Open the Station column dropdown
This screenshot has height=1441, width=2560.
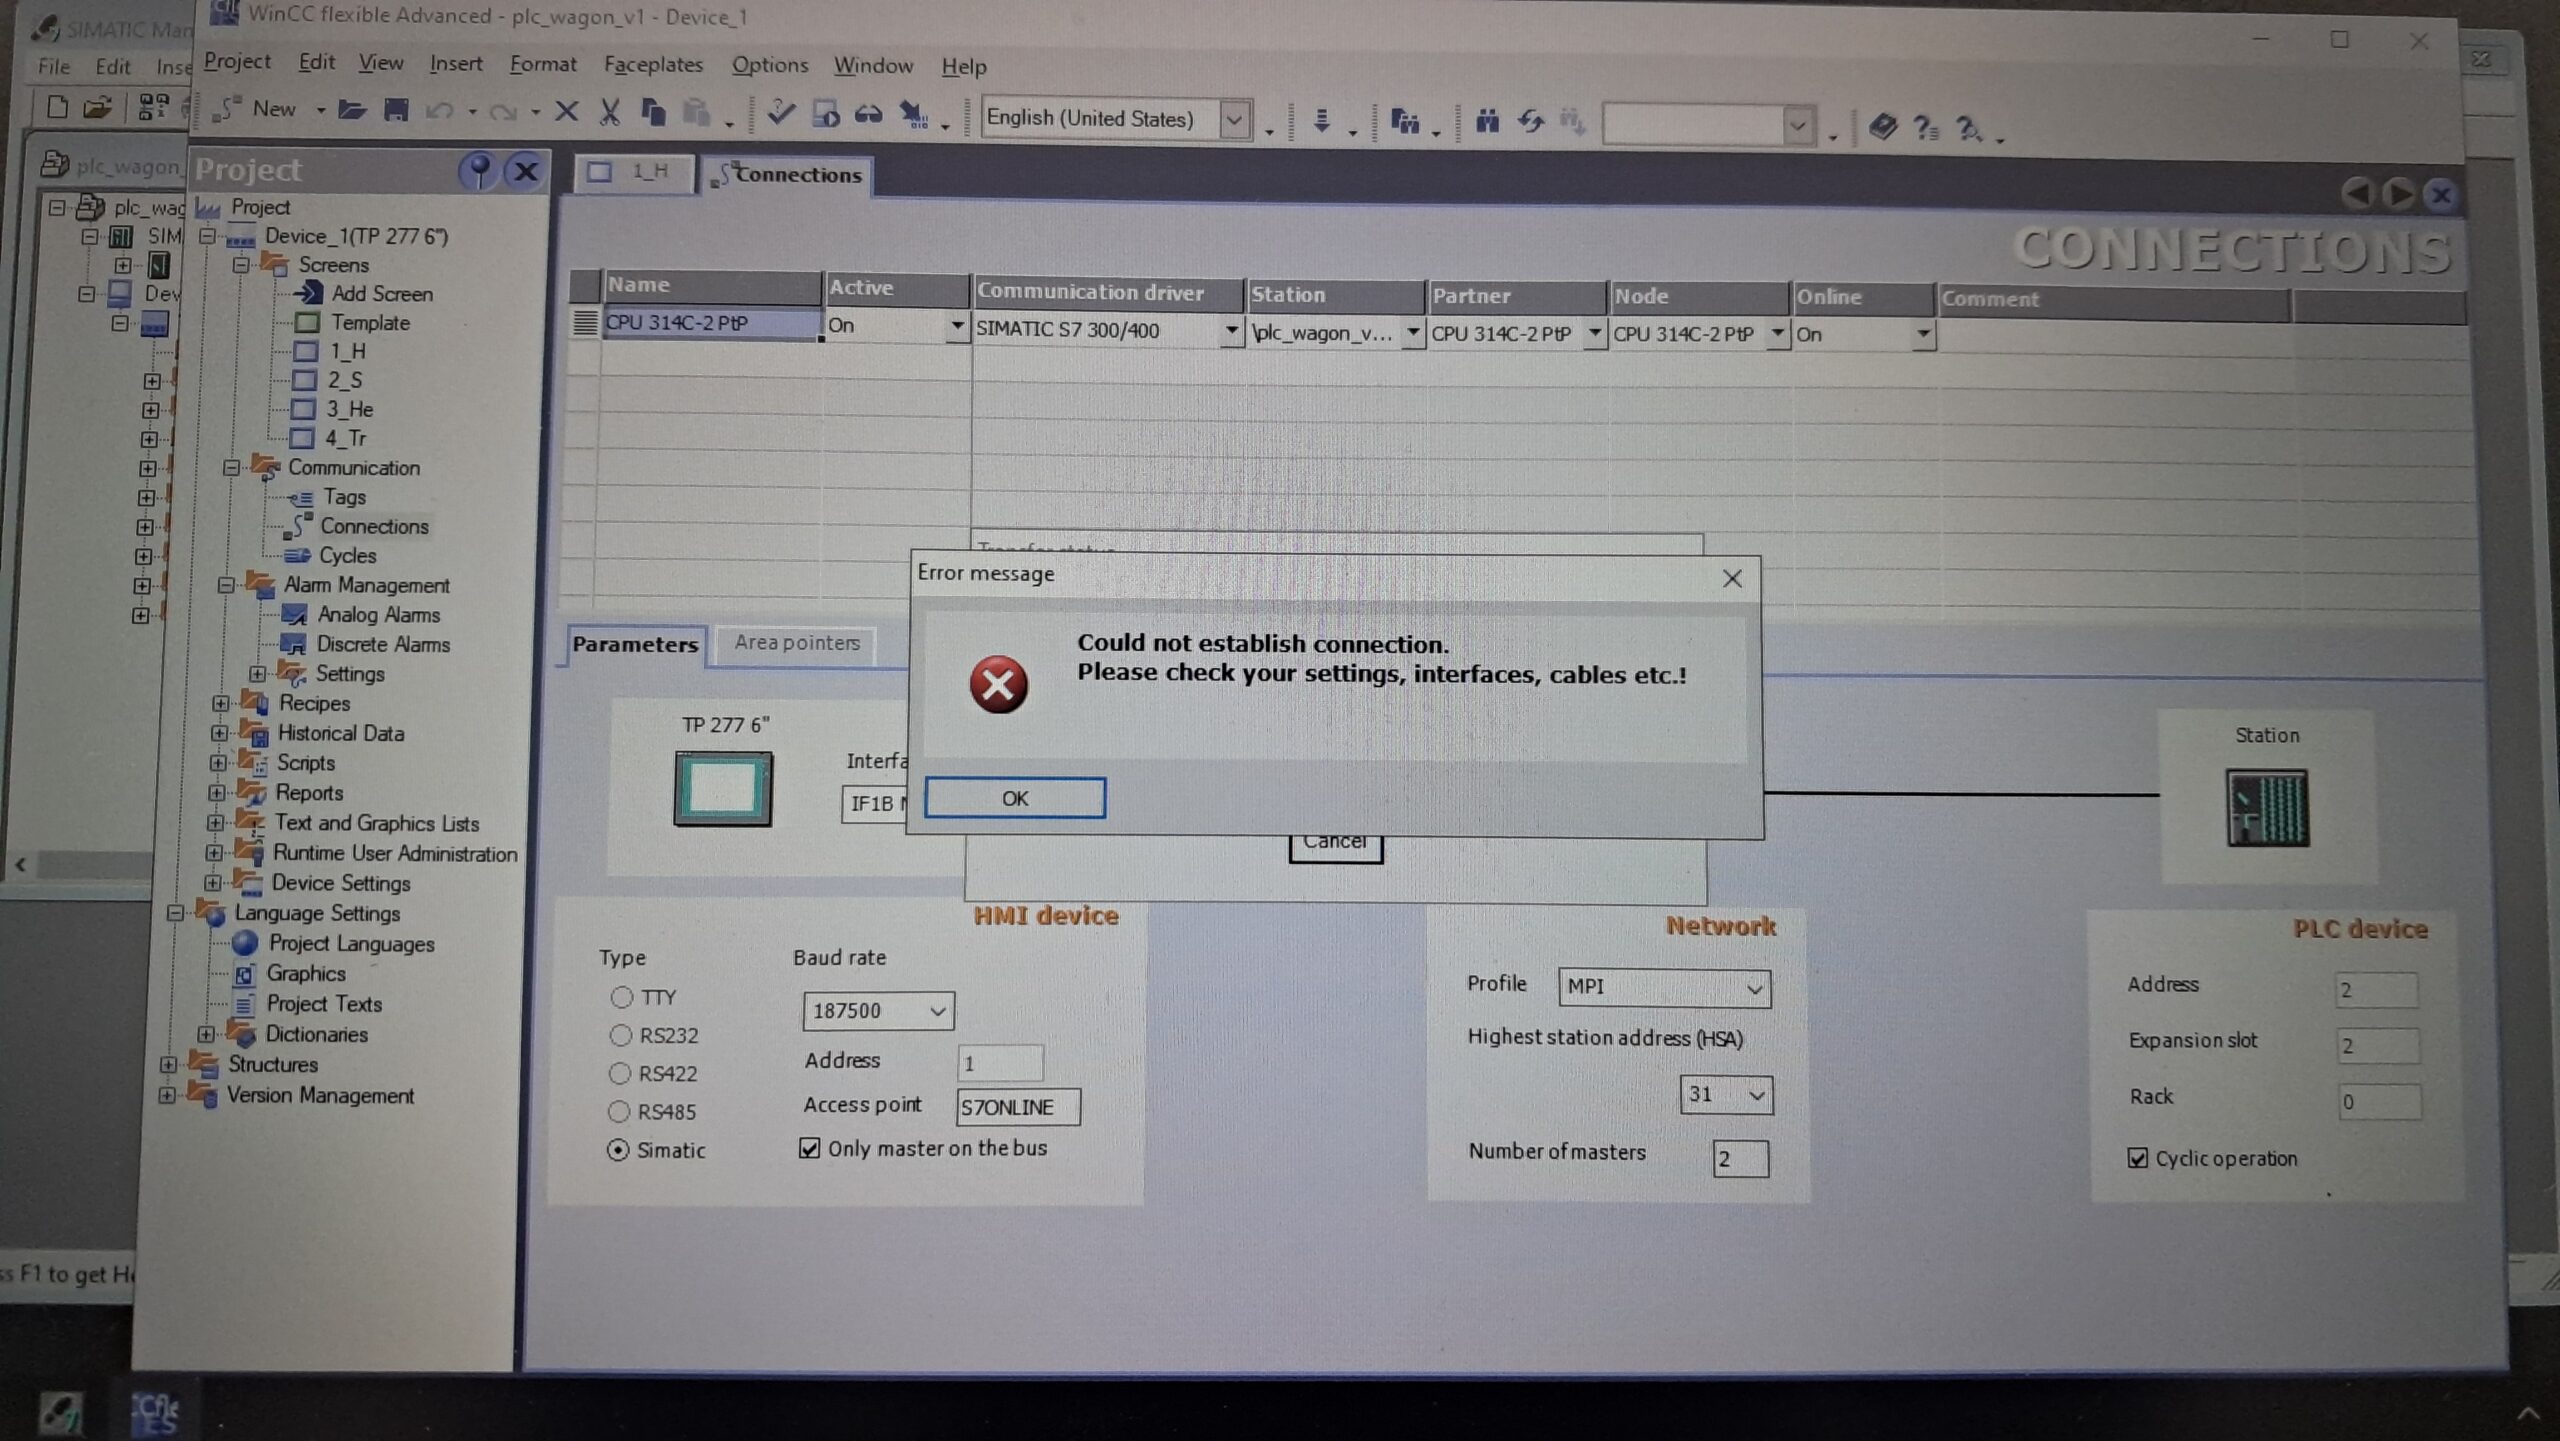pyautogui.click(x=1412, y=332)
